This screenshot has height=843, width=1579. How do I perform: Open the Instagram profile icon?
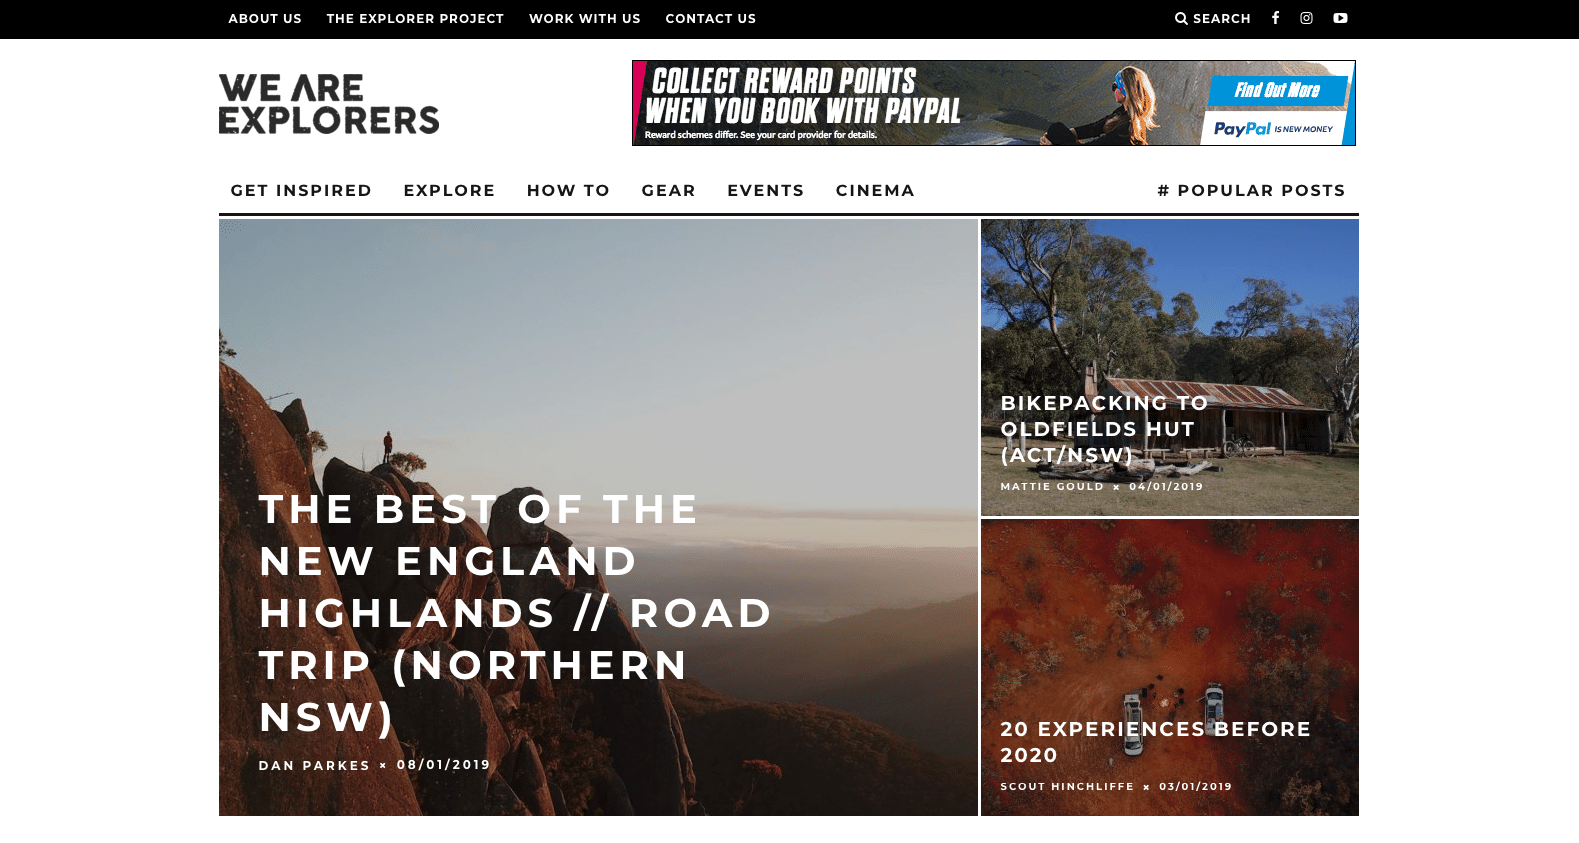[x=1306, y=18]
